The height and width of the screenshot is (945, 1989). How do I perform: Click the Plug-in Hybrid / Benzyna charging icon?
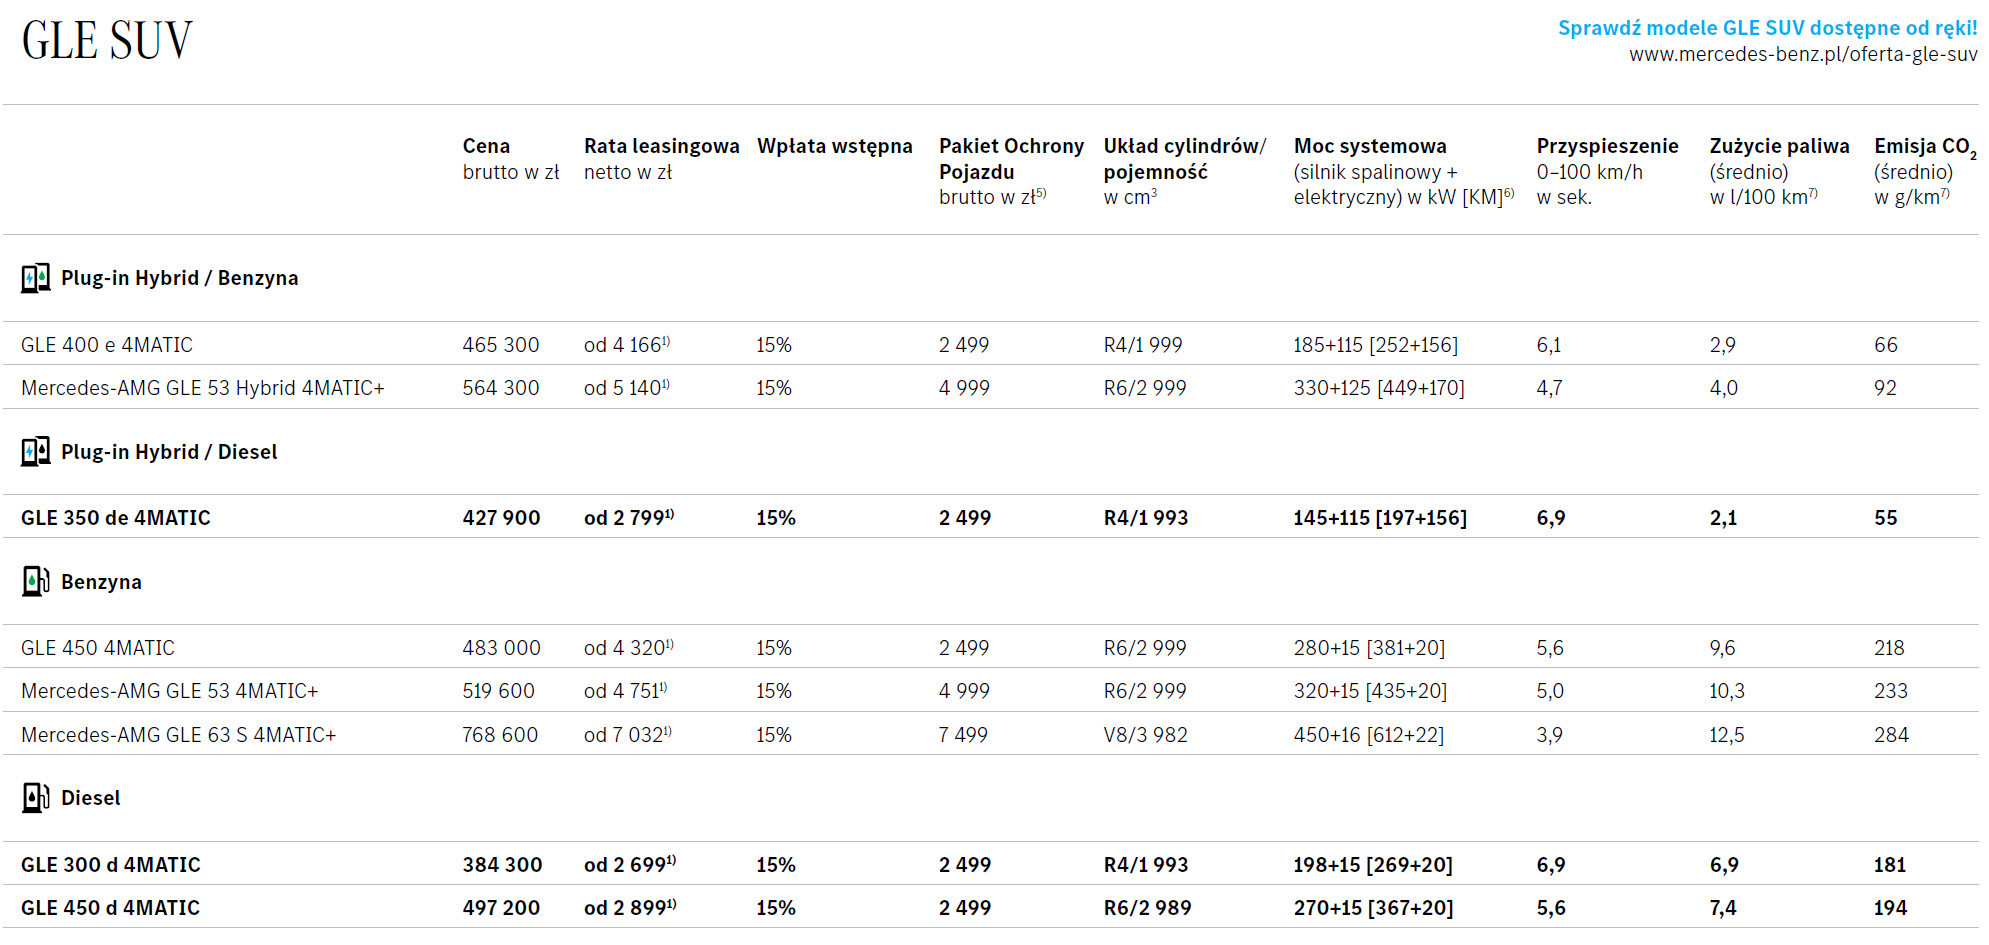(x=35, y=278)
